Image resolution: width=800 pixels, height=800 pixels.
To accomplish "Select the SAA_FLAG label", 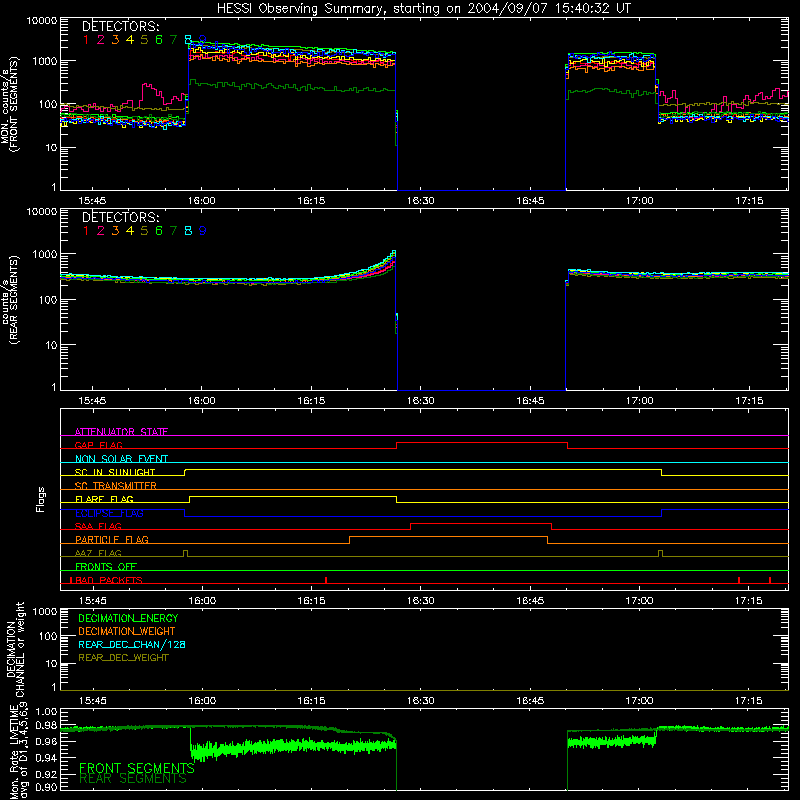I will (x=98, y=526).
